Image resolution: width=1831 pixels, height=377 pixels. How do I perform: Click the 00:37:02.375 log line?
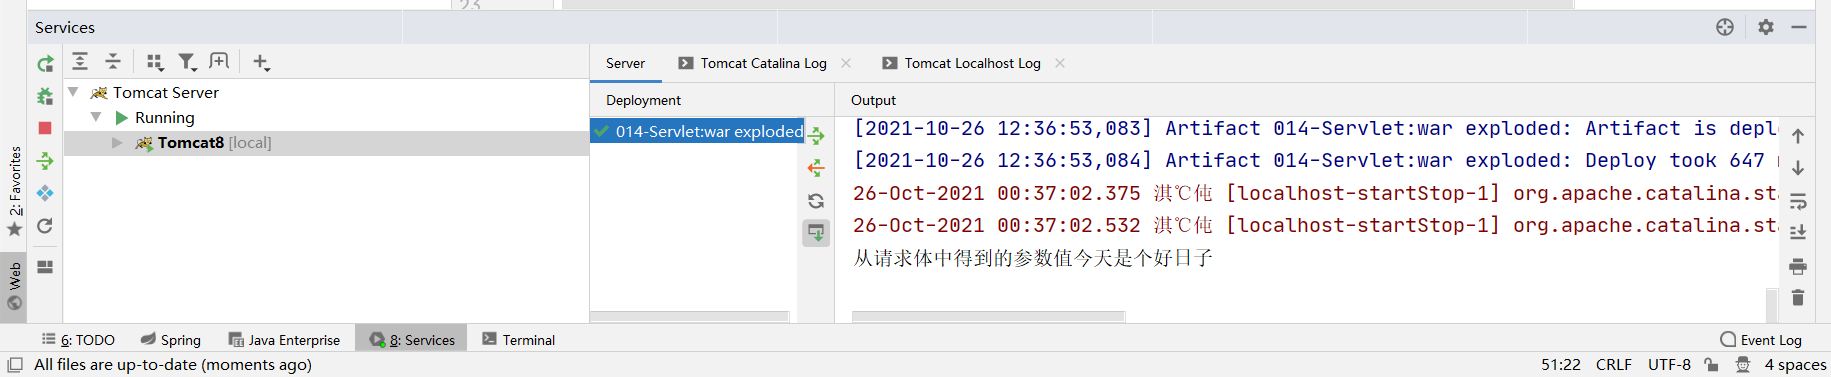pyautogui.click(x=1315, y=193)
